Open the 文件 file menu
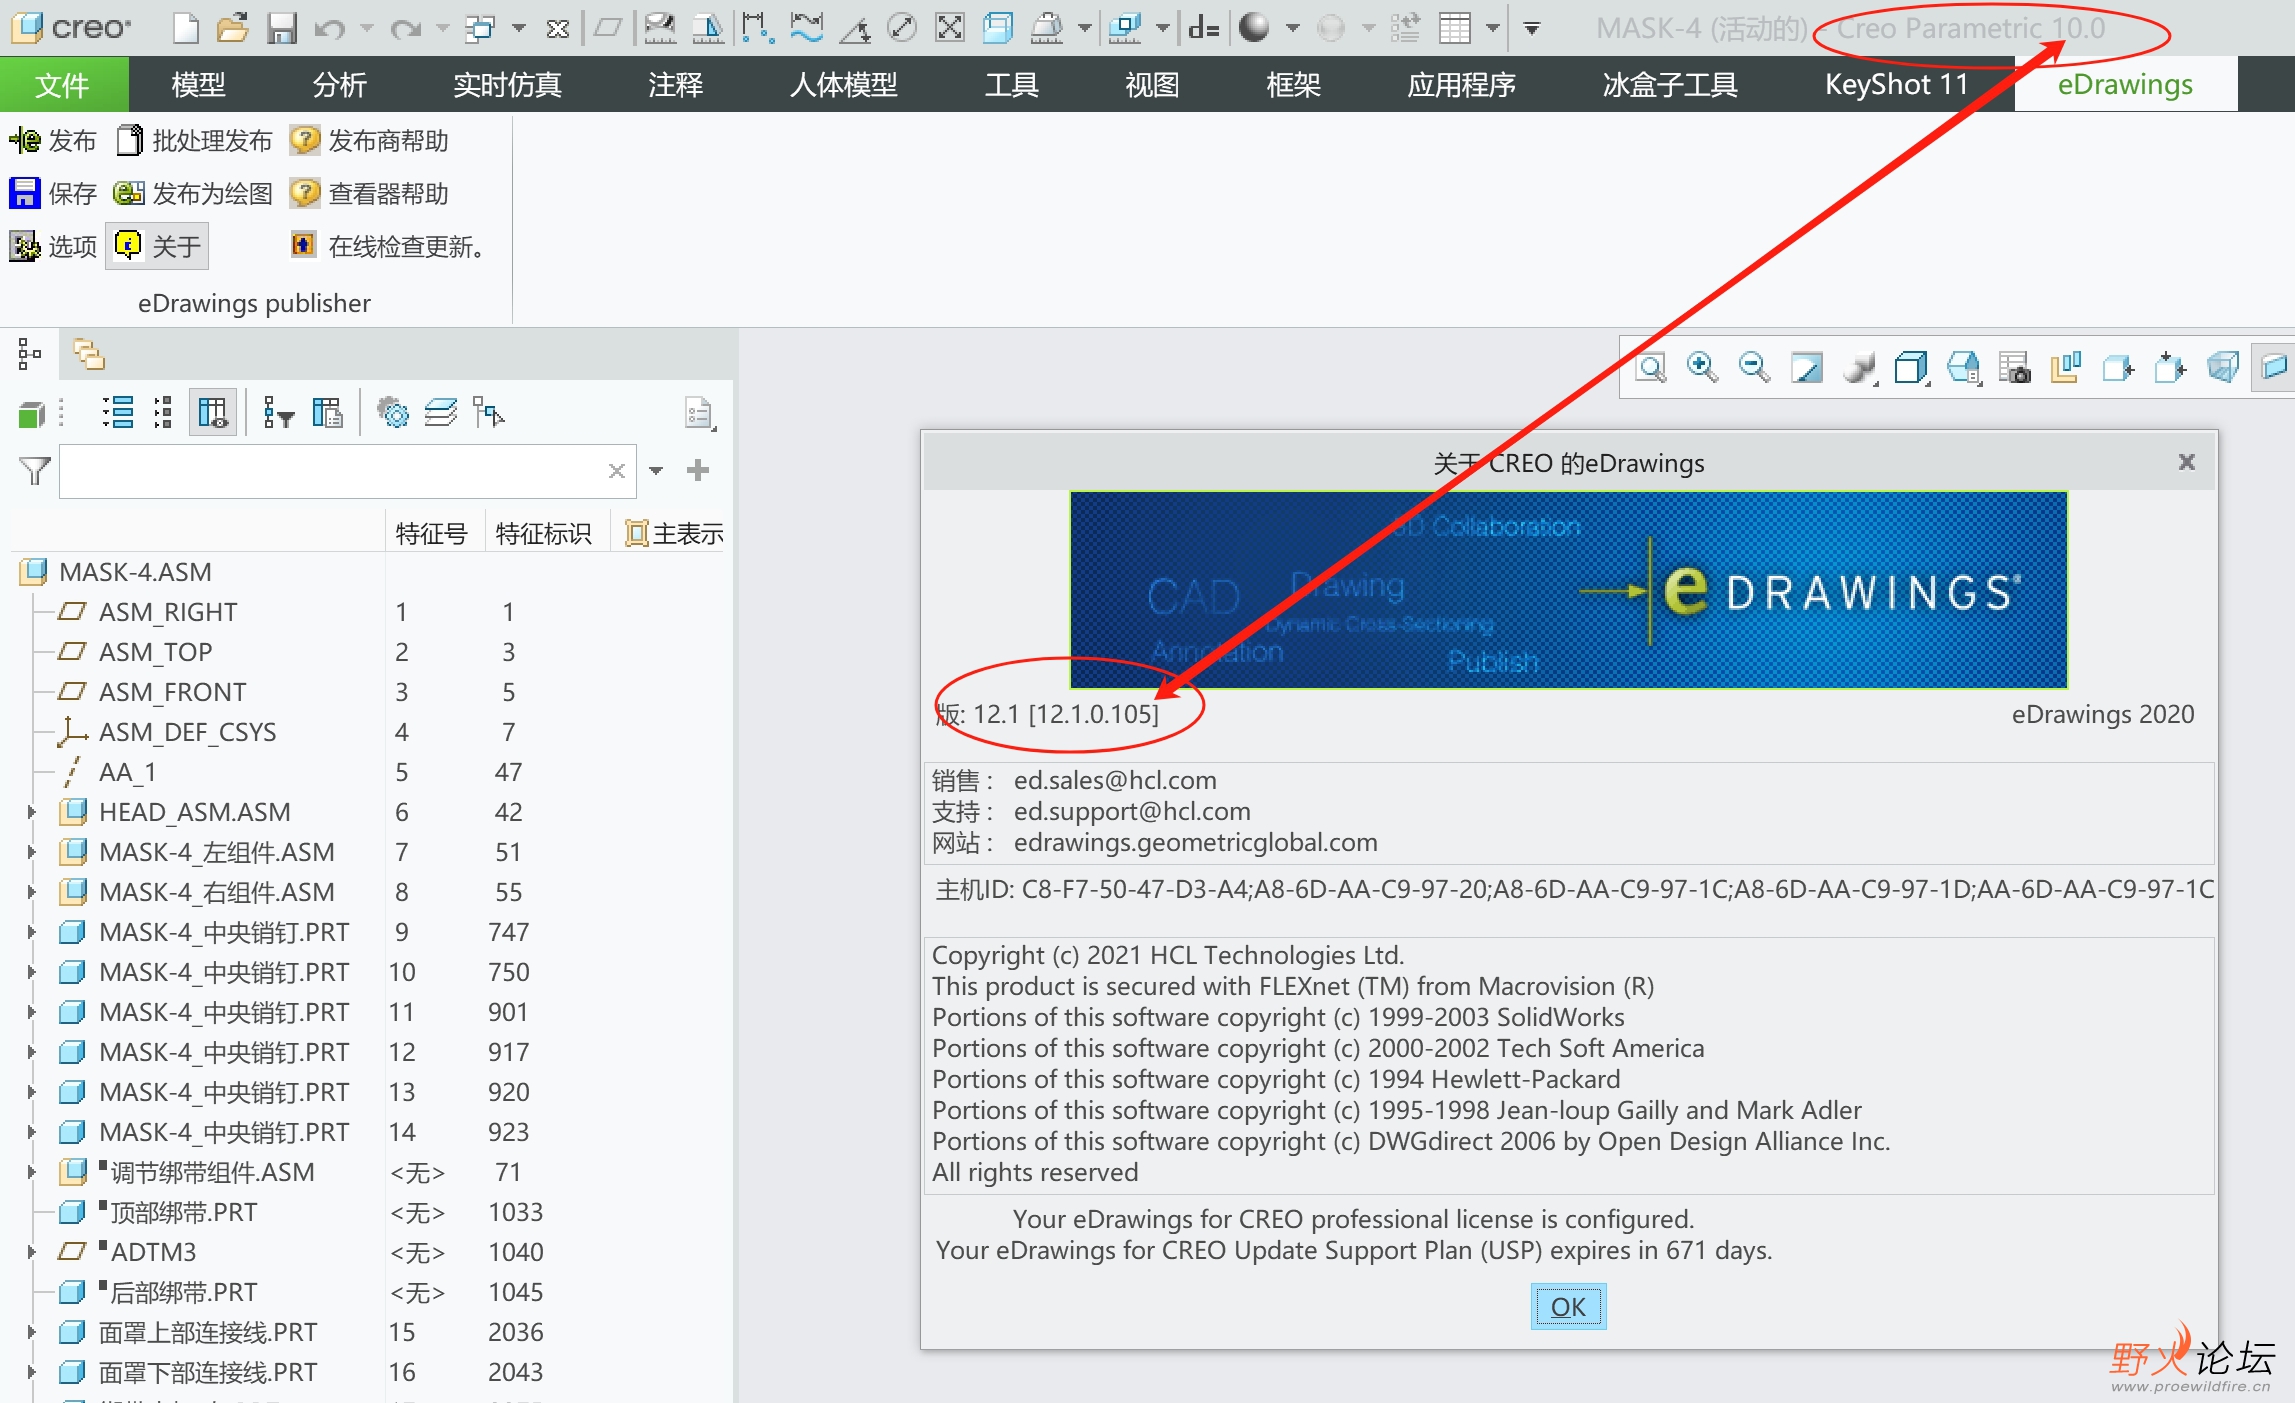The width and height of the screenshot is (2295, 1403). (x=63, y=84)
